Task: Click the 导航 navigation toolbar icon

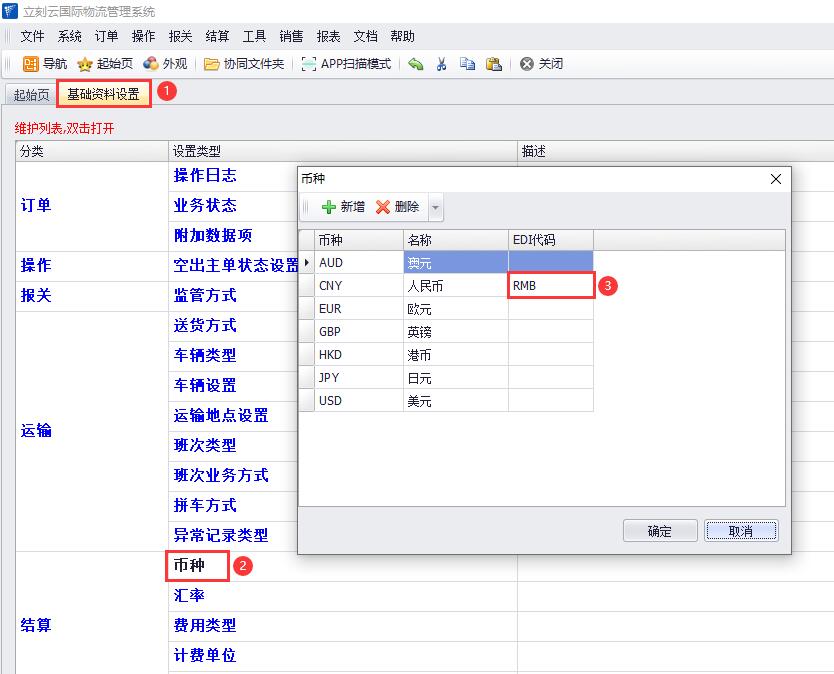Action: [x=44, y=64]
